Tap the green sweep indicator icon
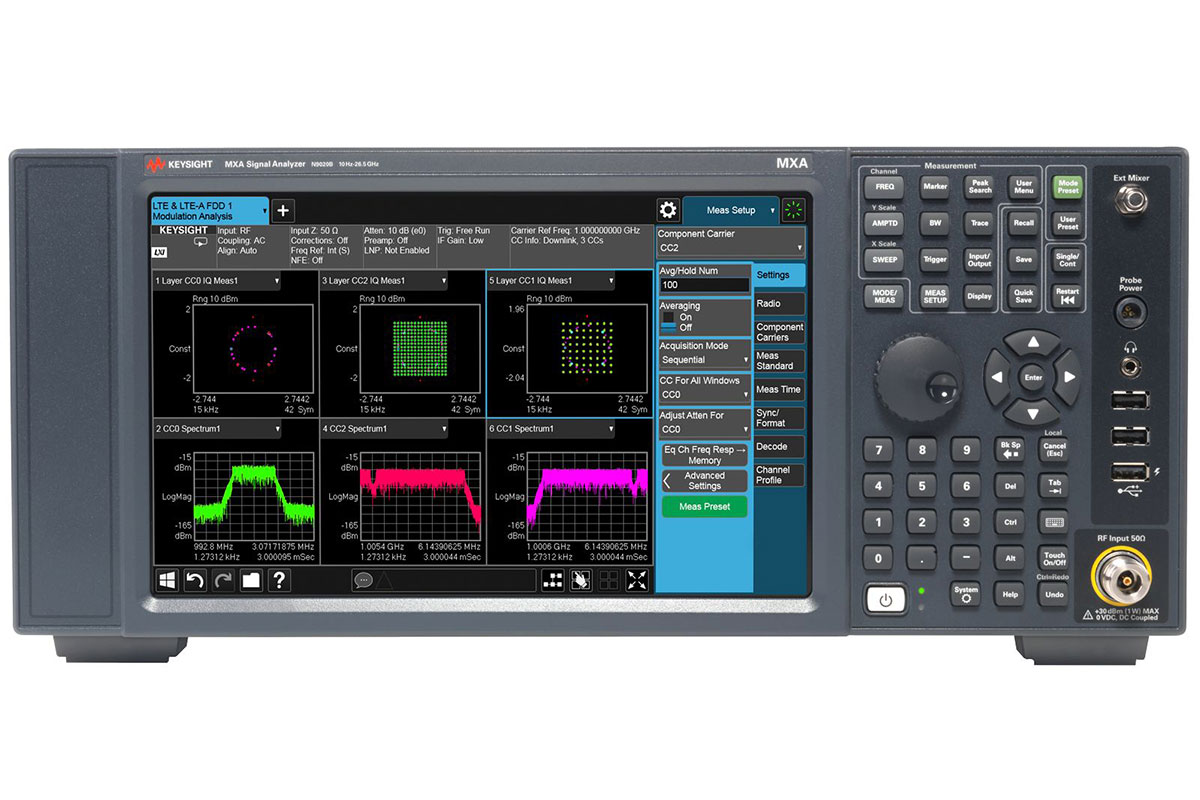 coord(795,210)
